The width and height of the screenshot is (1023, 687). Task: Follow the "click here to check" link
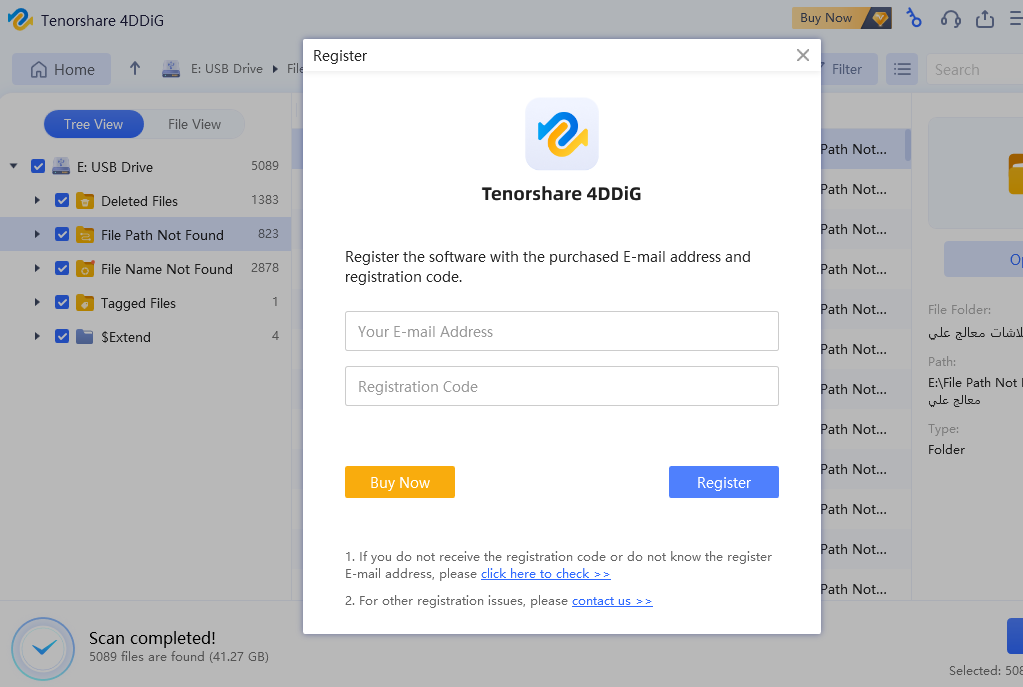pyautogui.click(x=545, y=573)
